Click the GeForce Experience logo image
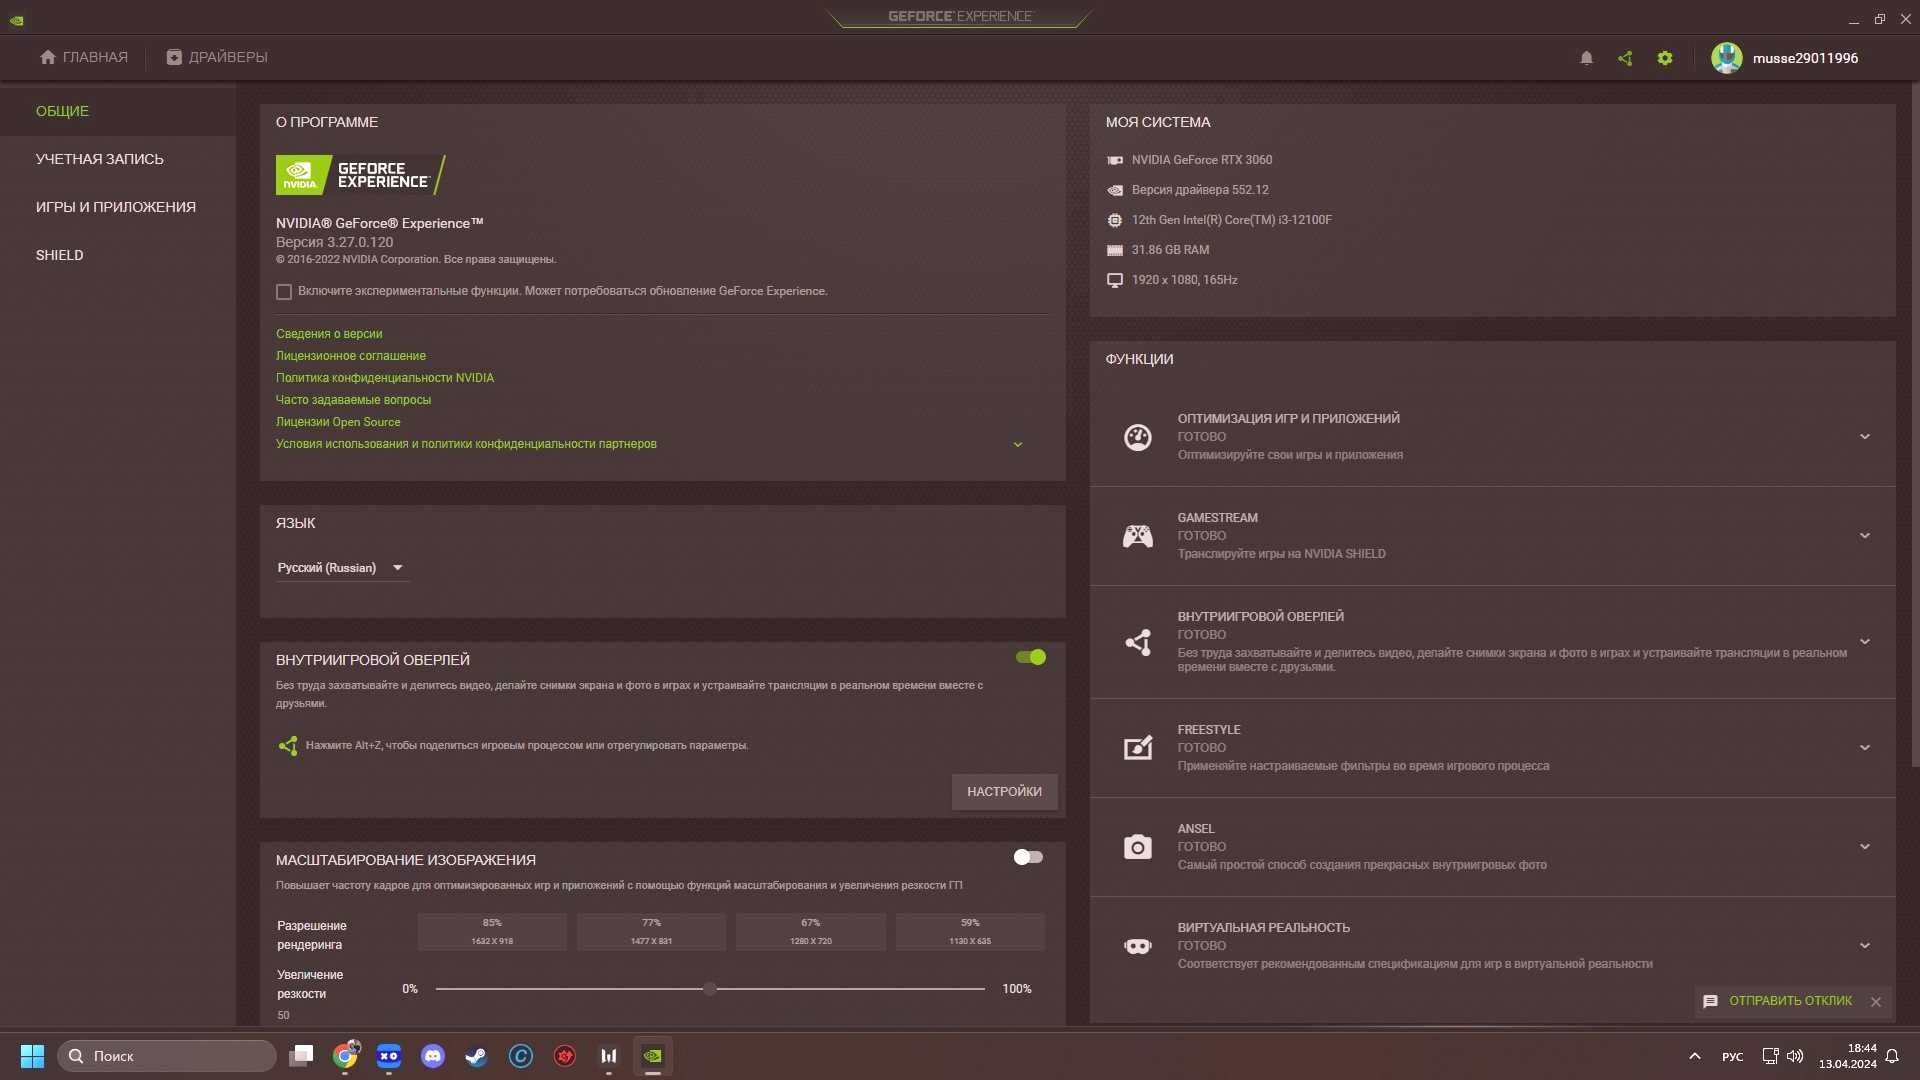 (361, 175)
